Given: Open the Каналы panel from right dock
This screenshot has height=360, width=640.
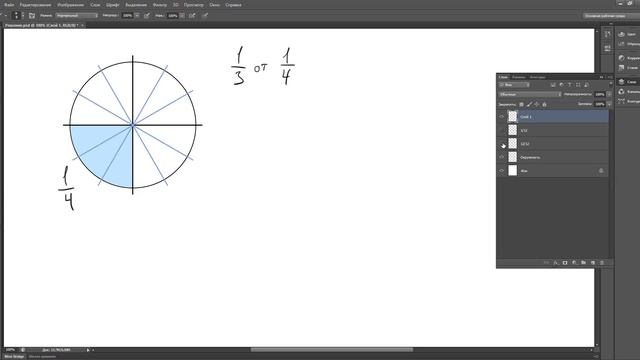Looking at the screenshot, I should [628, 91].
